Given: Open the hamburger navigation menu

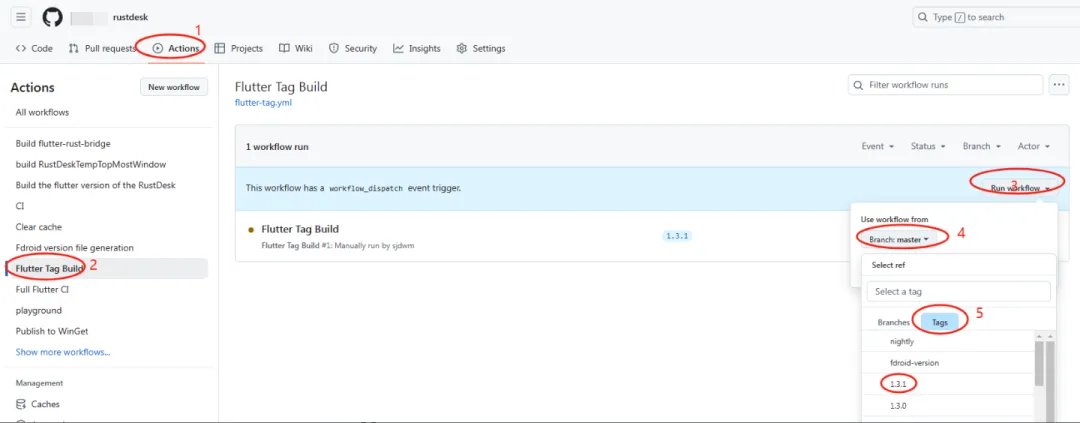Looking at the screenshot, I should (21, 17).
